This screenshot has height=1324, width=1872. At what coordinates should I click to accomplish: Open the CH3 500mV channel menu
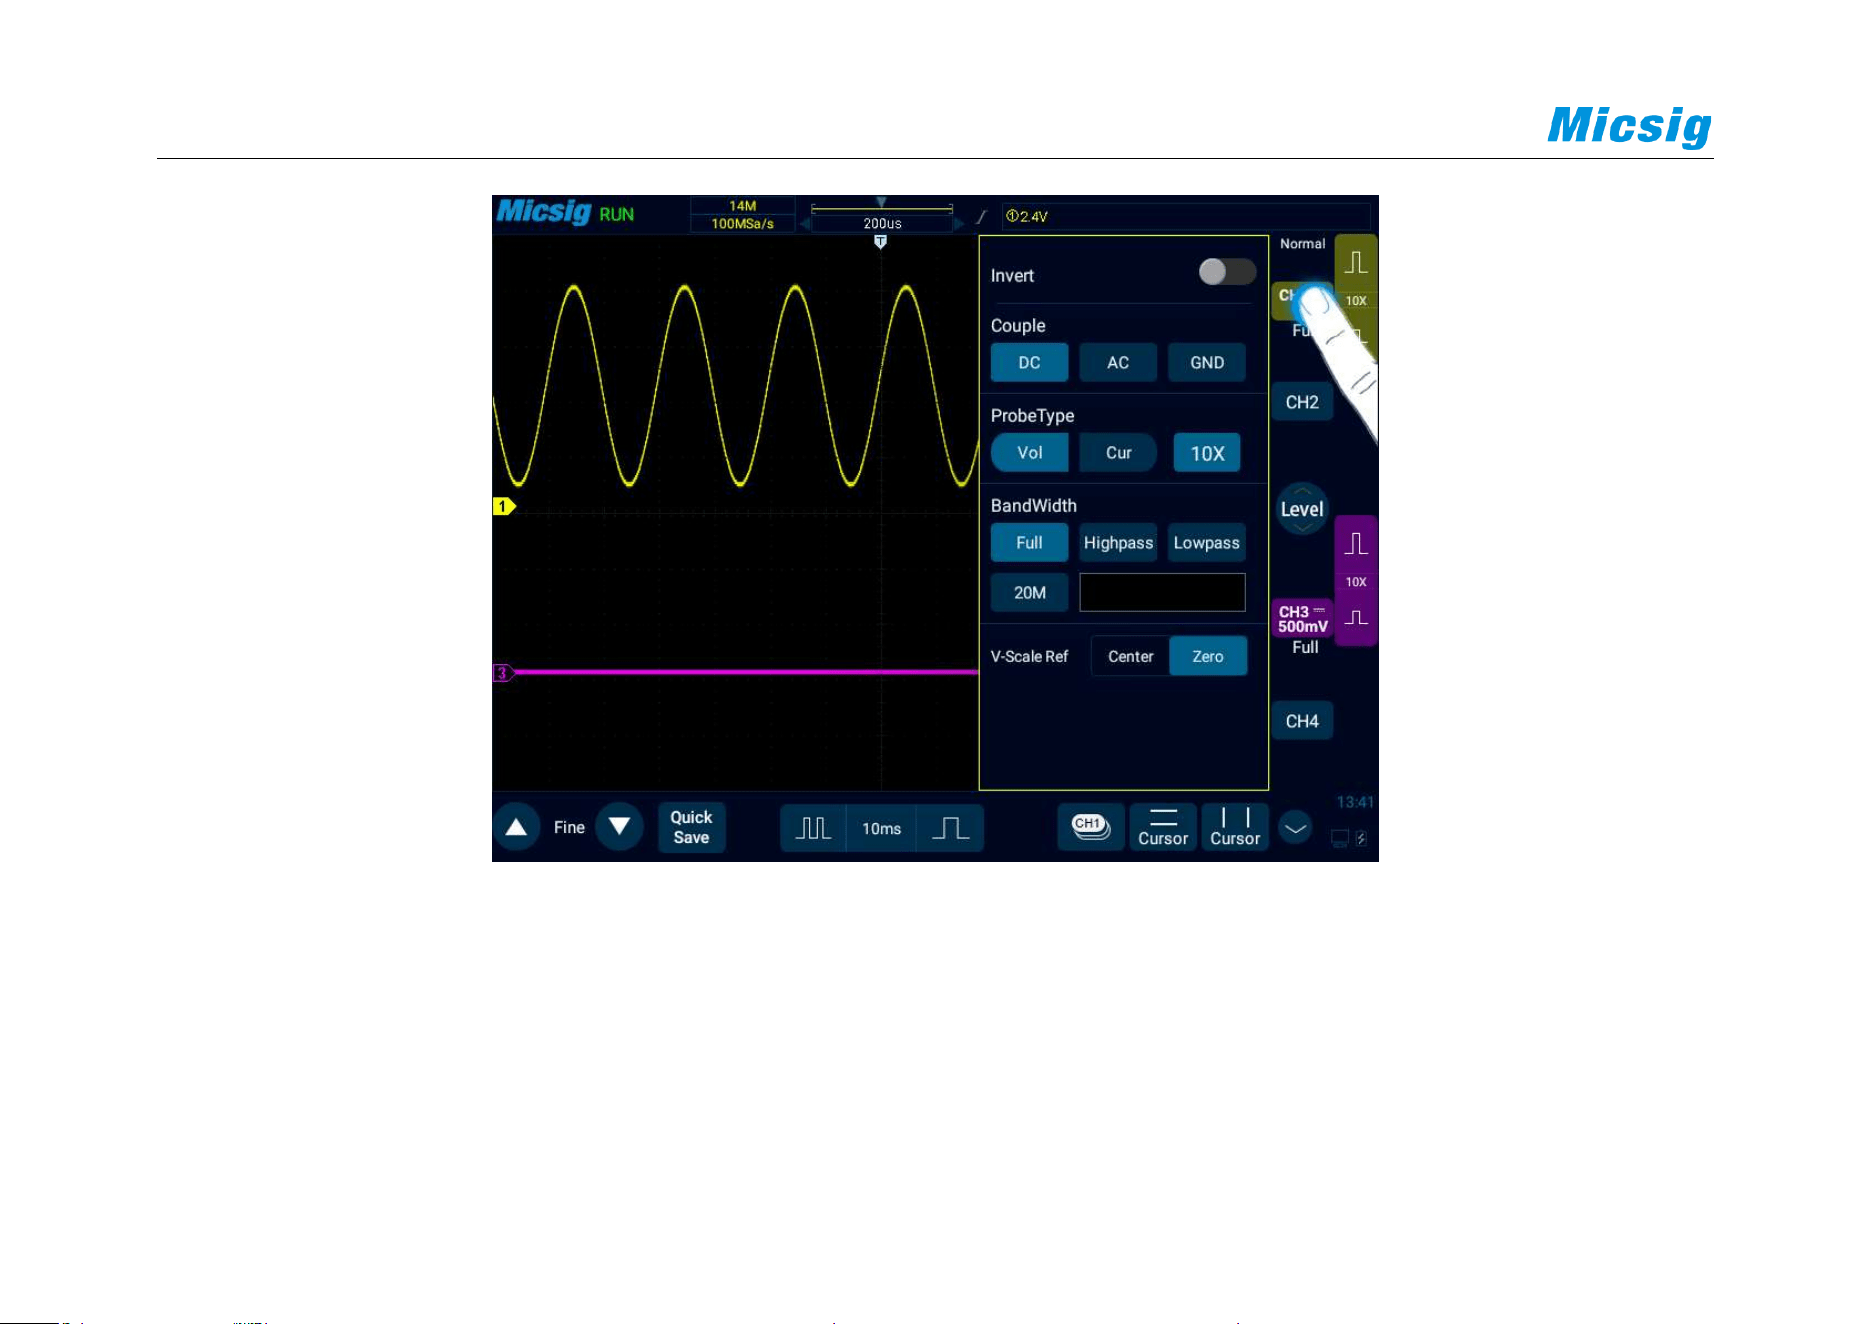pyautogui.click(x=1302, y=619)
